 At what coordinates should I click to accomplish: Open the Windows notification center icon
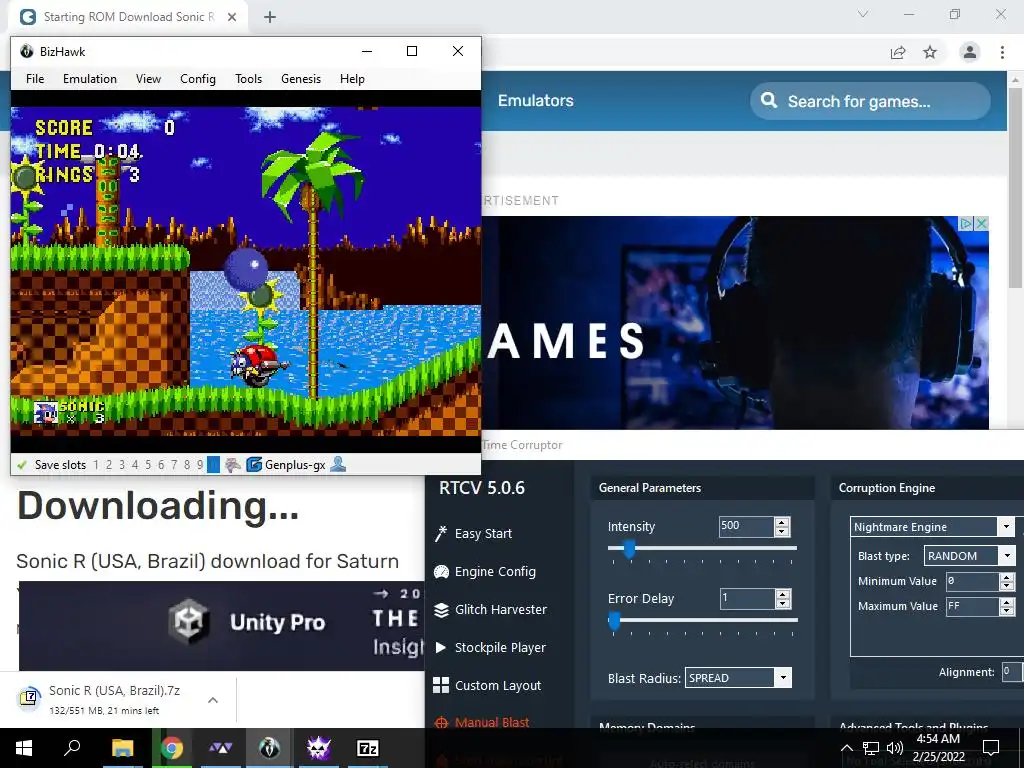(991, 748)
